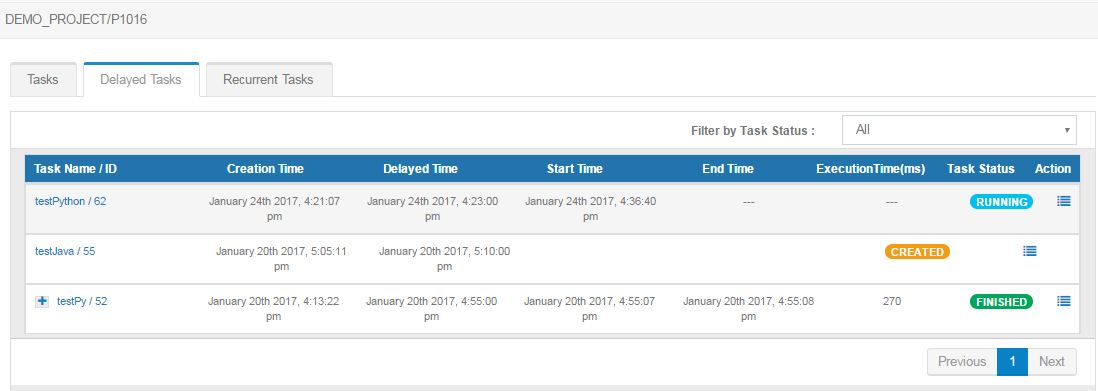1098x391 pixels.
Task: Go to the Previous page
Action: pyautogui.click(x=962, y=362)
